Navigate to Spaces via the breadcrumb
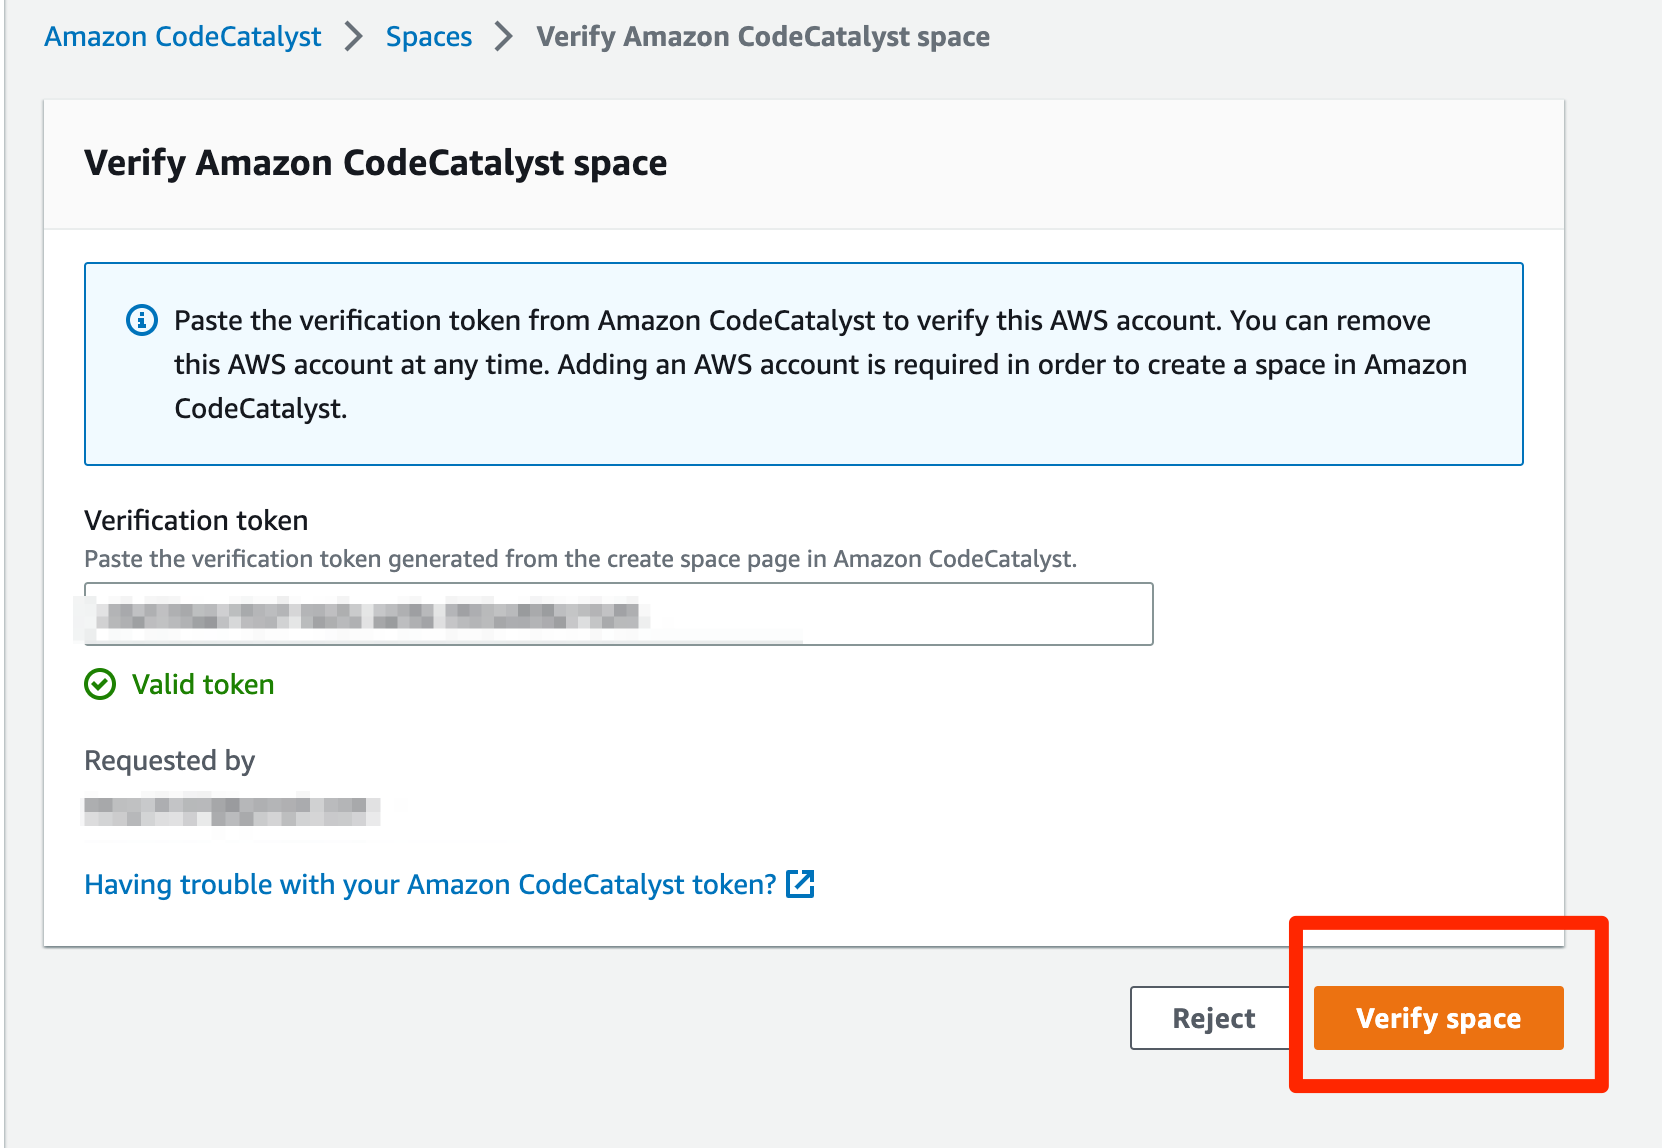The height and width of the screenshot is (1148, 1662). [x=428, y=36]
